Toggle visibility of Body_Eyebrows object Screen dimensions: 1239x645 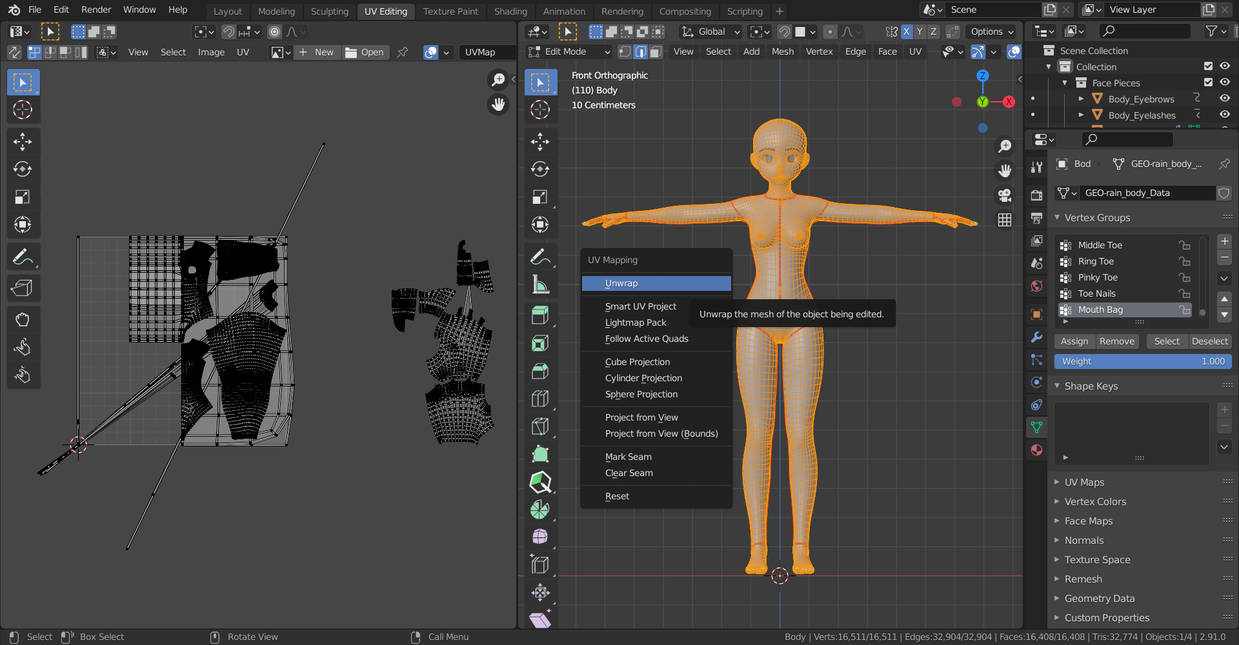pyautogui.click(x=1225, y=99)
